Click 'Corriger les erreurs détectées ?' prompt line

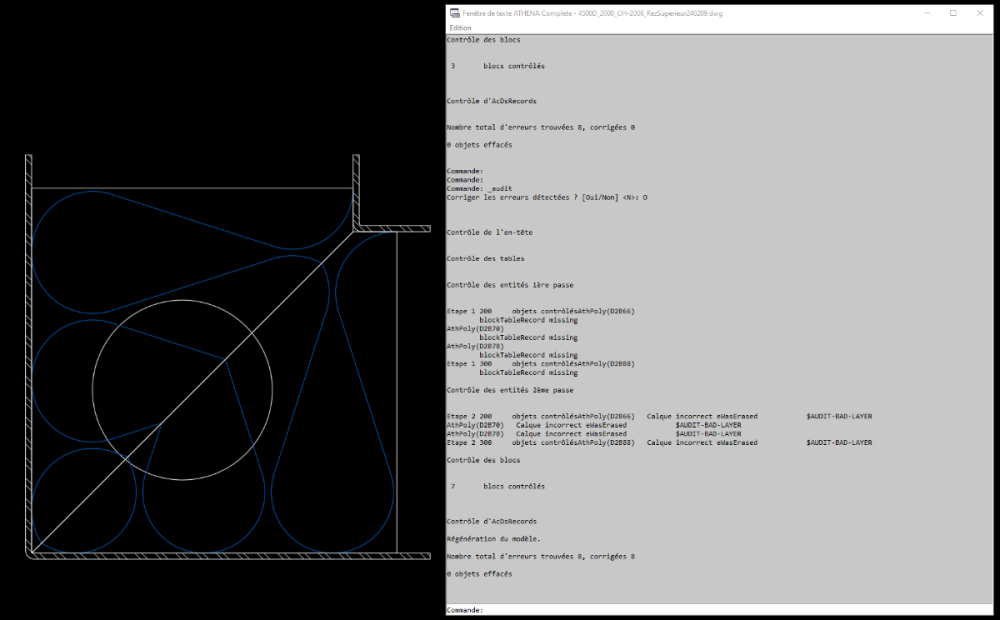(x=547, y=198)
